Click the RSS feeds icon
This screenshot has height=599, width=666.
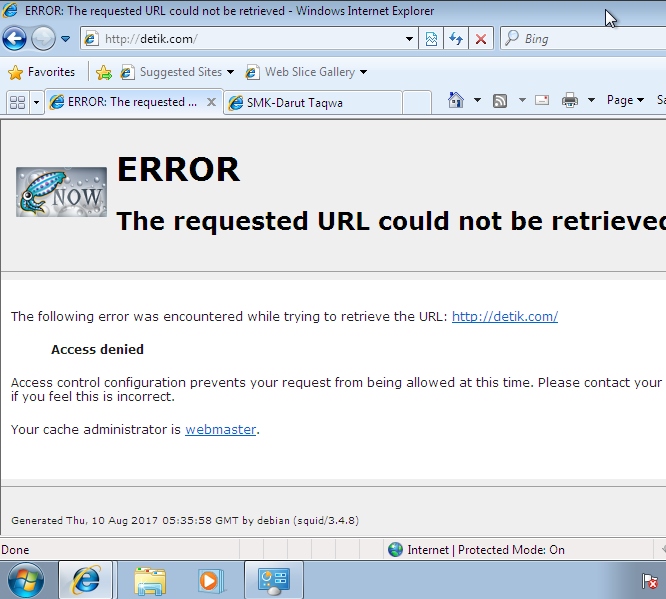[x=500, y=101]
